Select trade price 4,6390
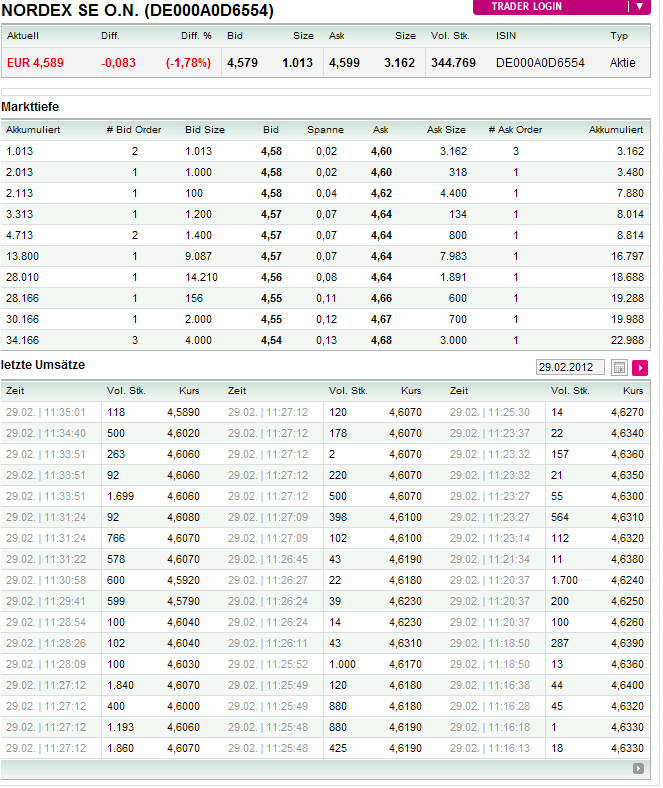This screenshot has width=663, height=788. point(627,643)
